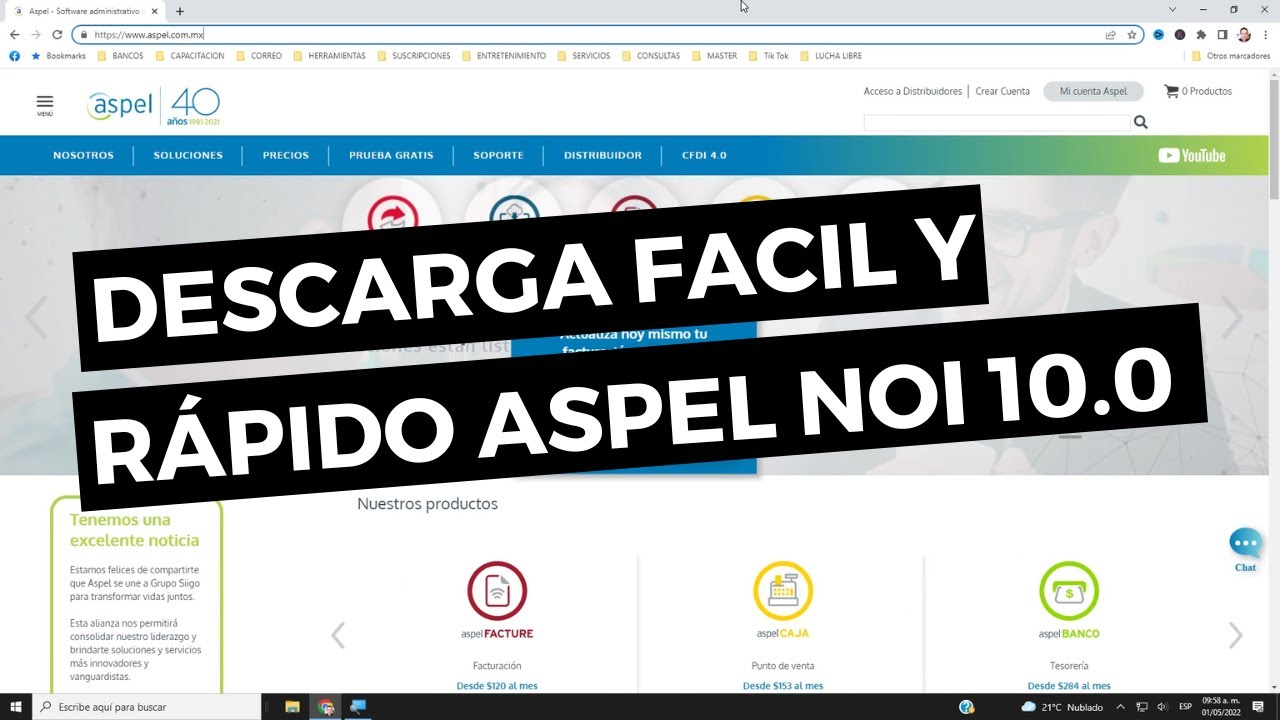This screenshot has width=1280, height=720.
Task: Open the CAPACITACION bookmarks folder
Action: (190, 56)
